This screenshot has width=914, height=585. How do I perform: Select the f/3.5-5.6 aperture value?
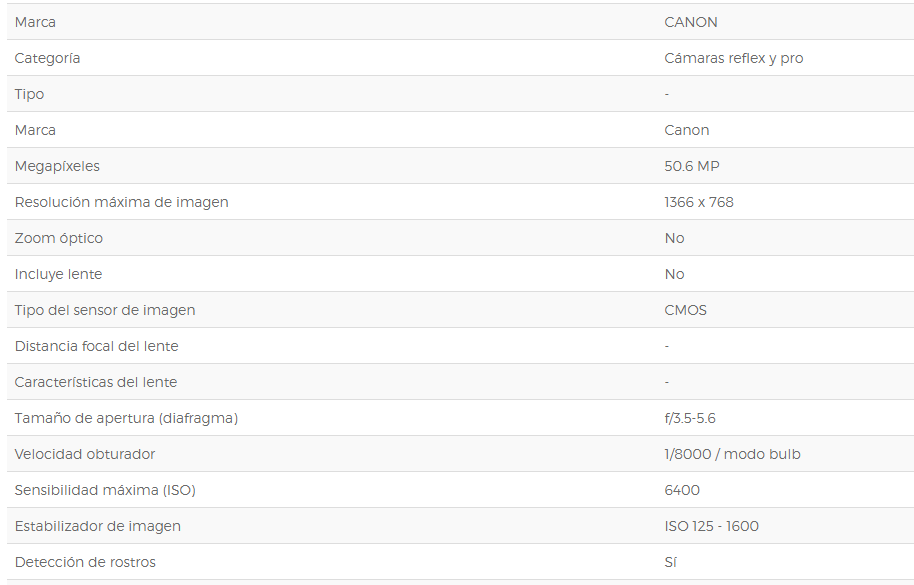click(690, 418)
